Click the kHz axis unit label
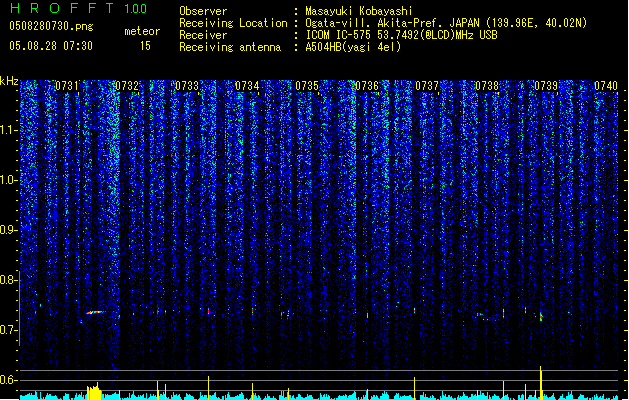 tap(9, 81)
